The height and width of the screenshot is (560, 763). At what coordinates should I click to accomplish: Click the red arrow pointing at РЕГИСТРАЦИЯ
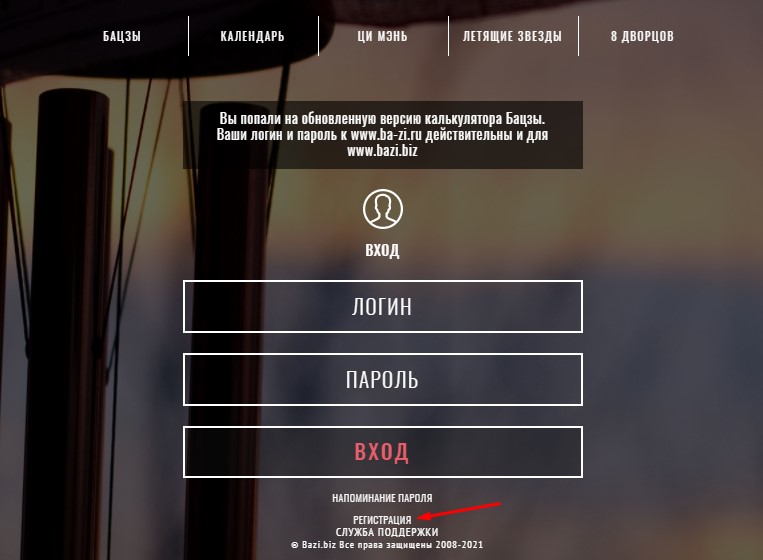click(x=459, y=511)
